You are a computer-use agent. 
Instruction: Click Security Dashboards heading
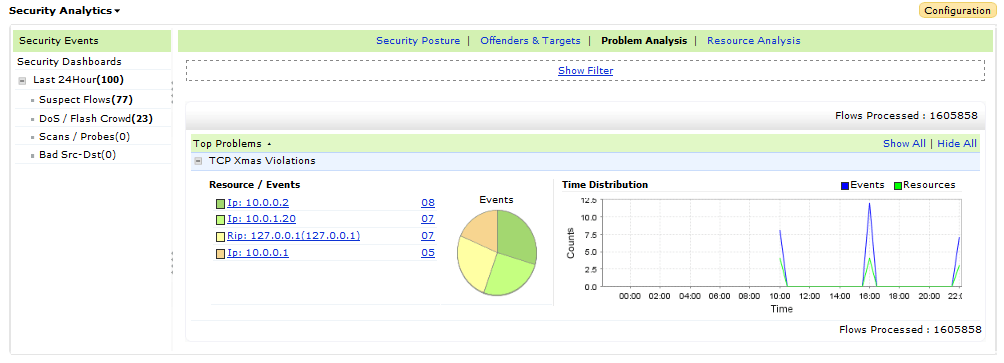(x=69, y=61)
